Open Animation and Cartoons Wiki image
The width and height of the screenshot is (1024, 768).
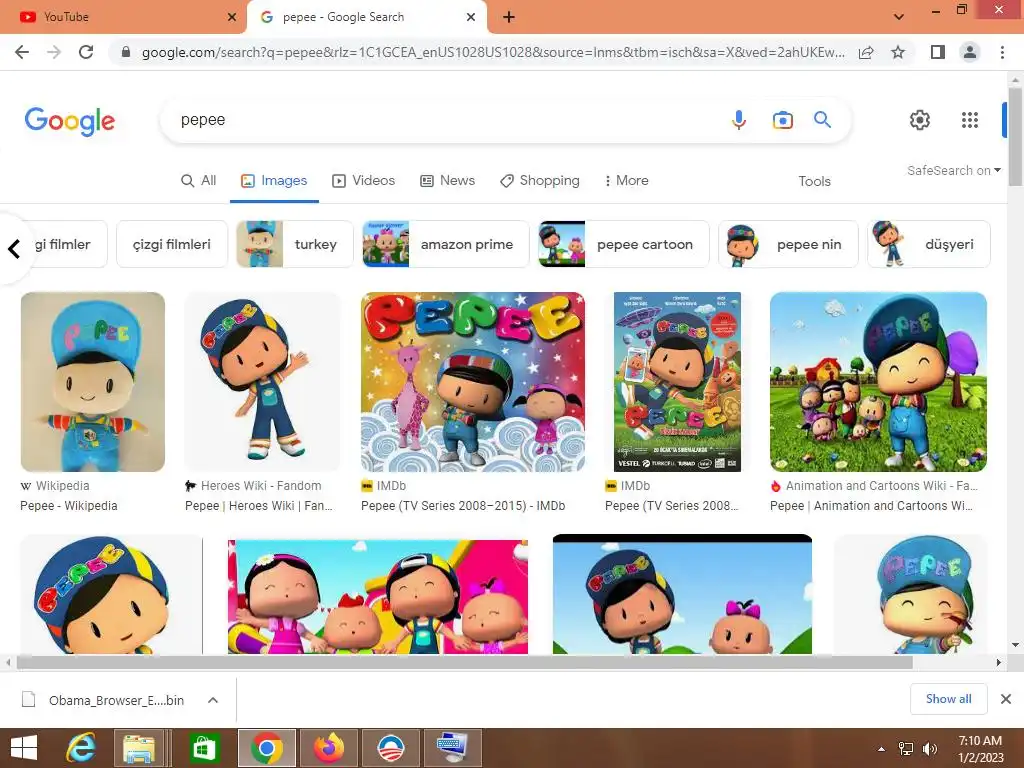[878, 382]
